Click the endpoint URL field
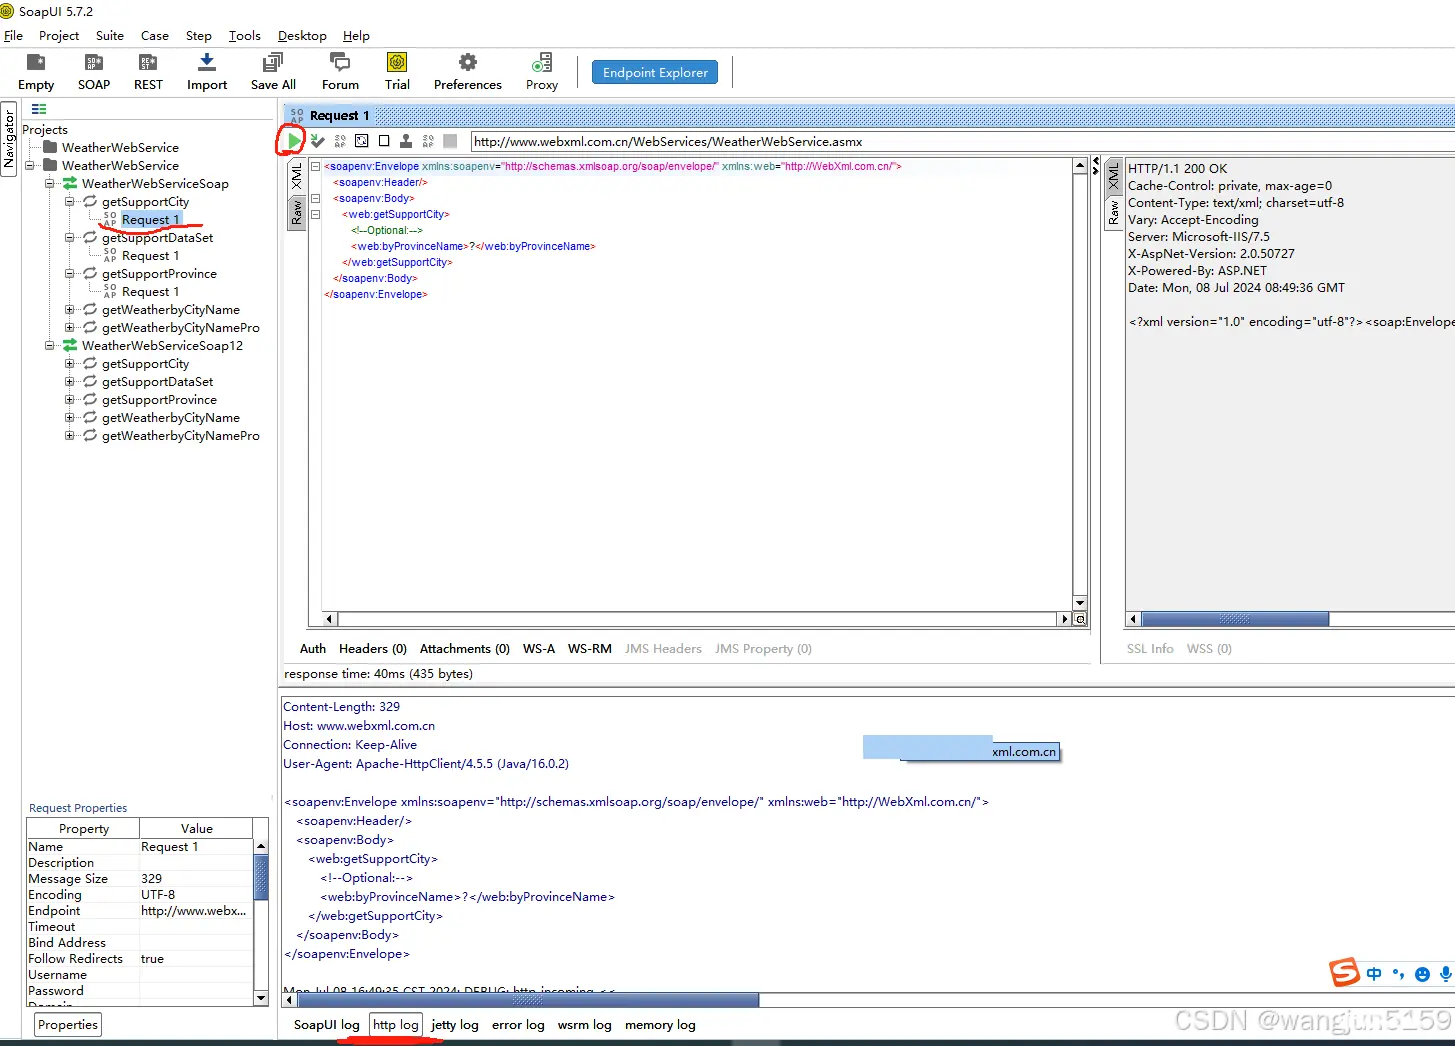The image size is (1455, 1046). [962, 141]
